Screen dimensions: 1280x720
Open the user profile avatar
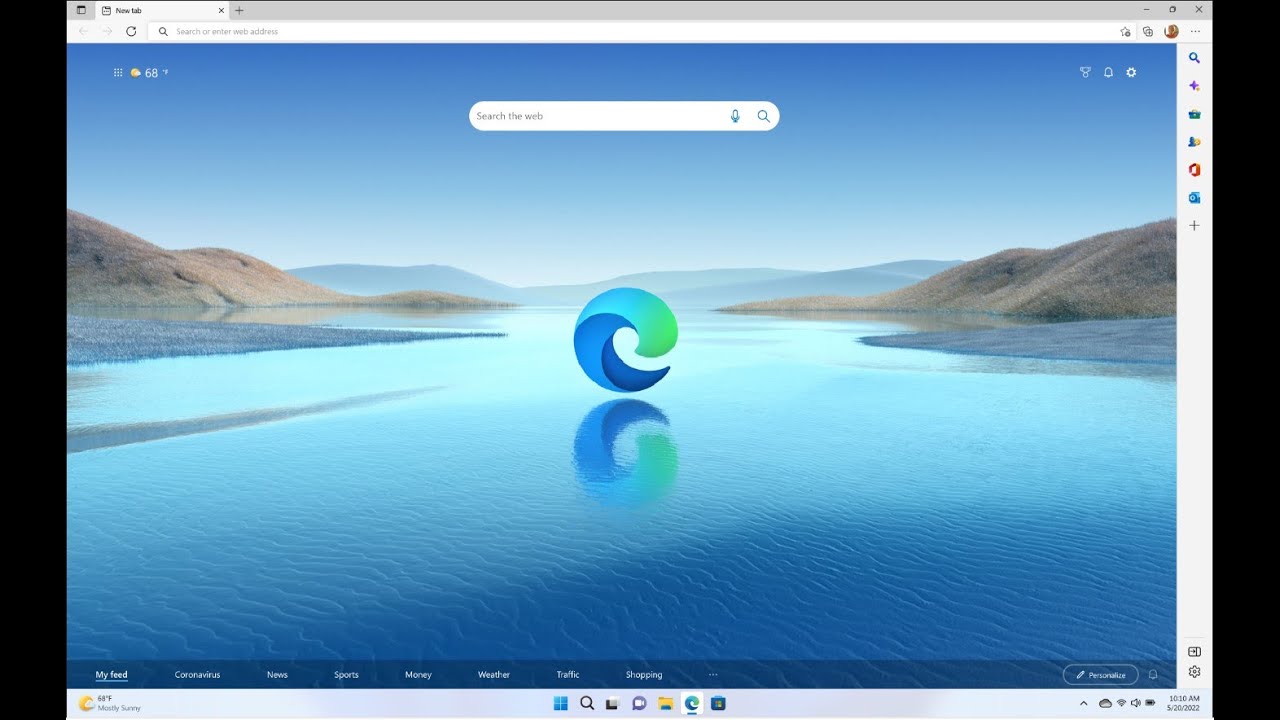point(1171,31)
